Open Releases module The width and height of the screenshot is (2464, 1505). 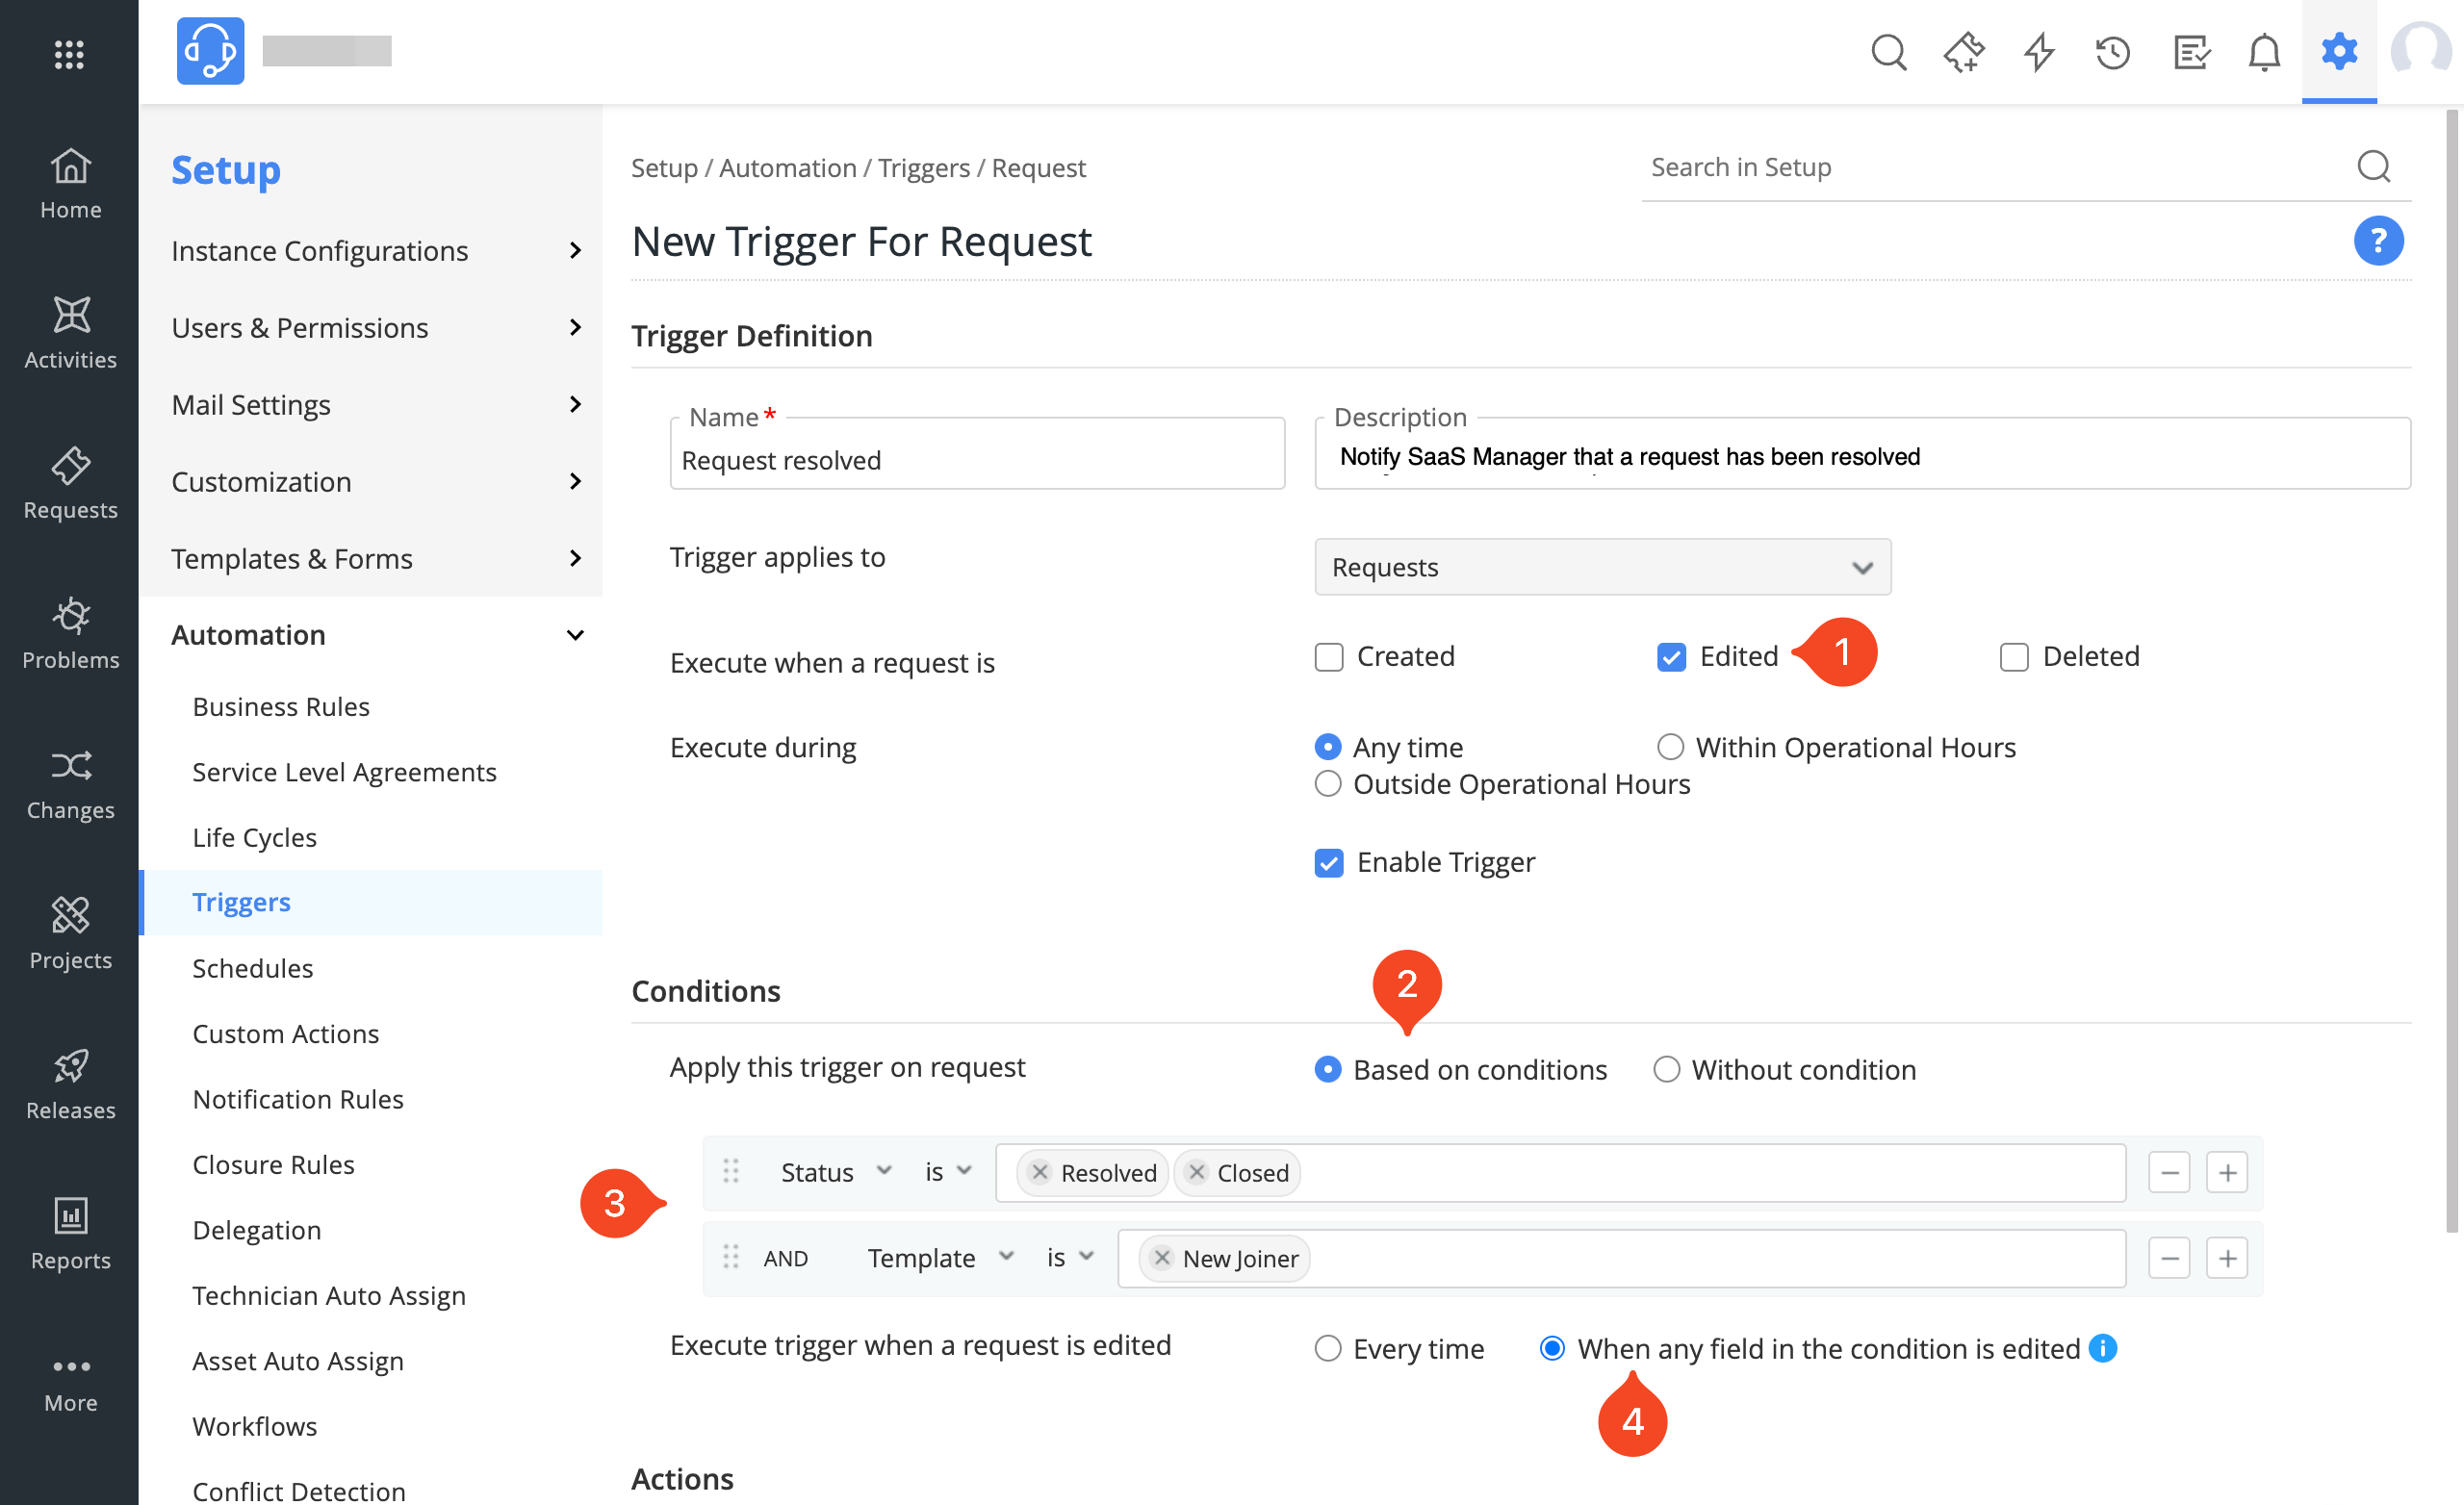point(70,1083)
